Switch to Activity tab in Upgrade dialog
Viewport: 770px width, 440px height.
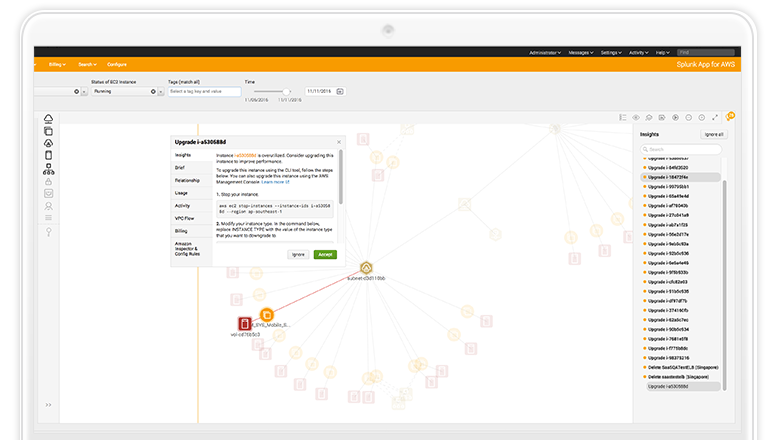pyautogui.click(x=192, y=206)
